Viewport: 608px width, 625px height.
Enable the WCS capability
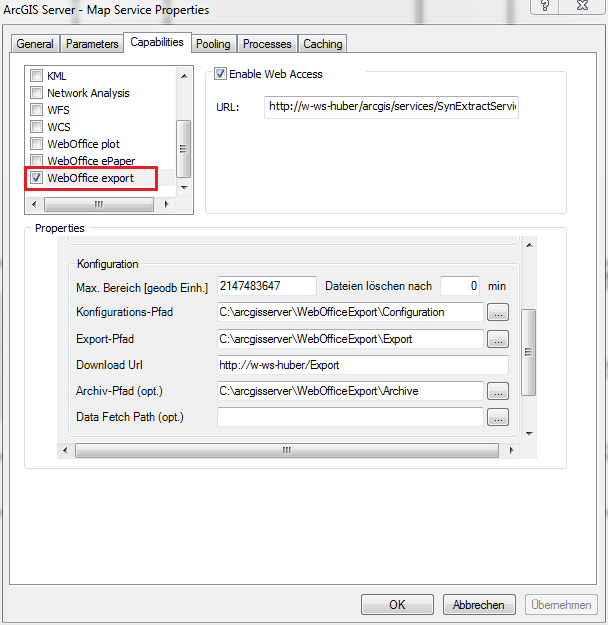[36, 127]
